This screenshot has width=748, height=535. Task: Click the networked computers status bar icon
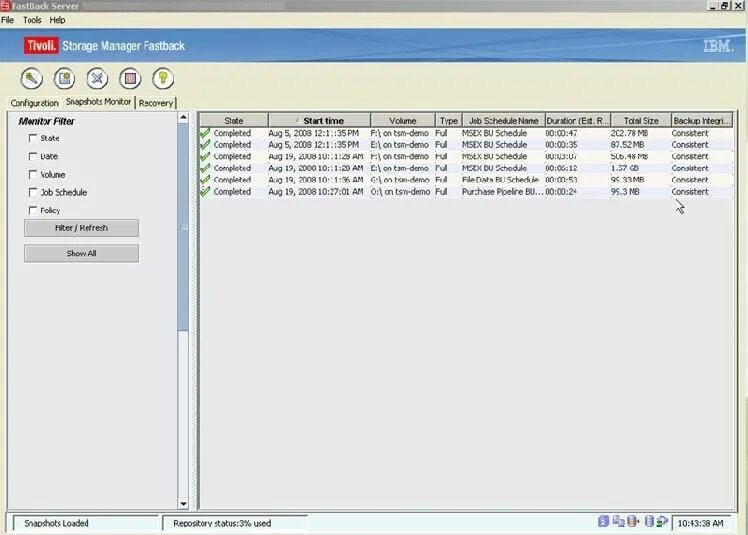click(619, 521)
